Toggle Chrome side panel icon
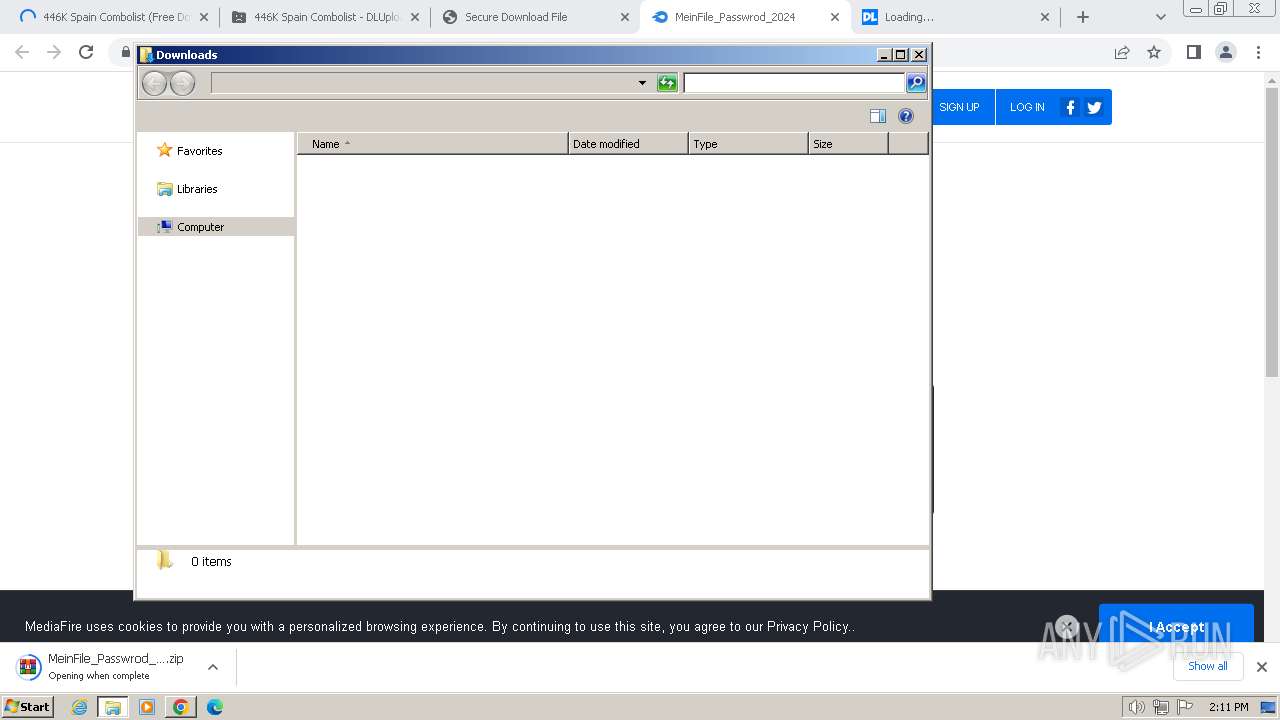1280x720 pixels. point(1193,52)
